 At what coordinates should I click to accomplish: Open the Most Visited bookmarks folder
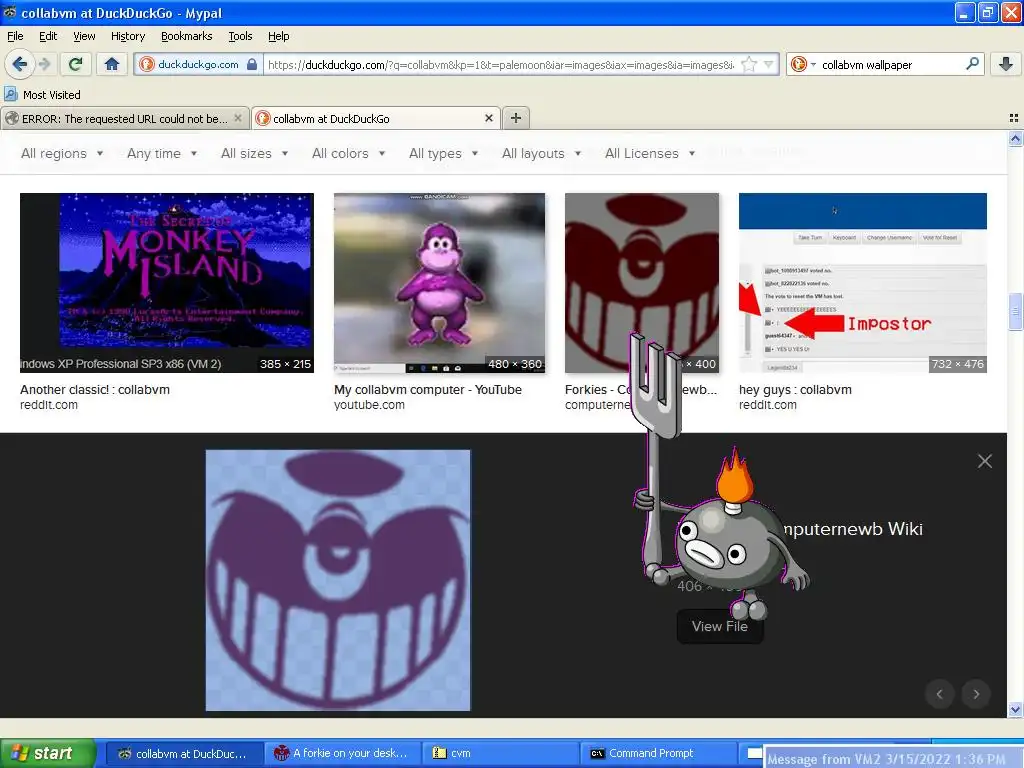click(42, 95)
